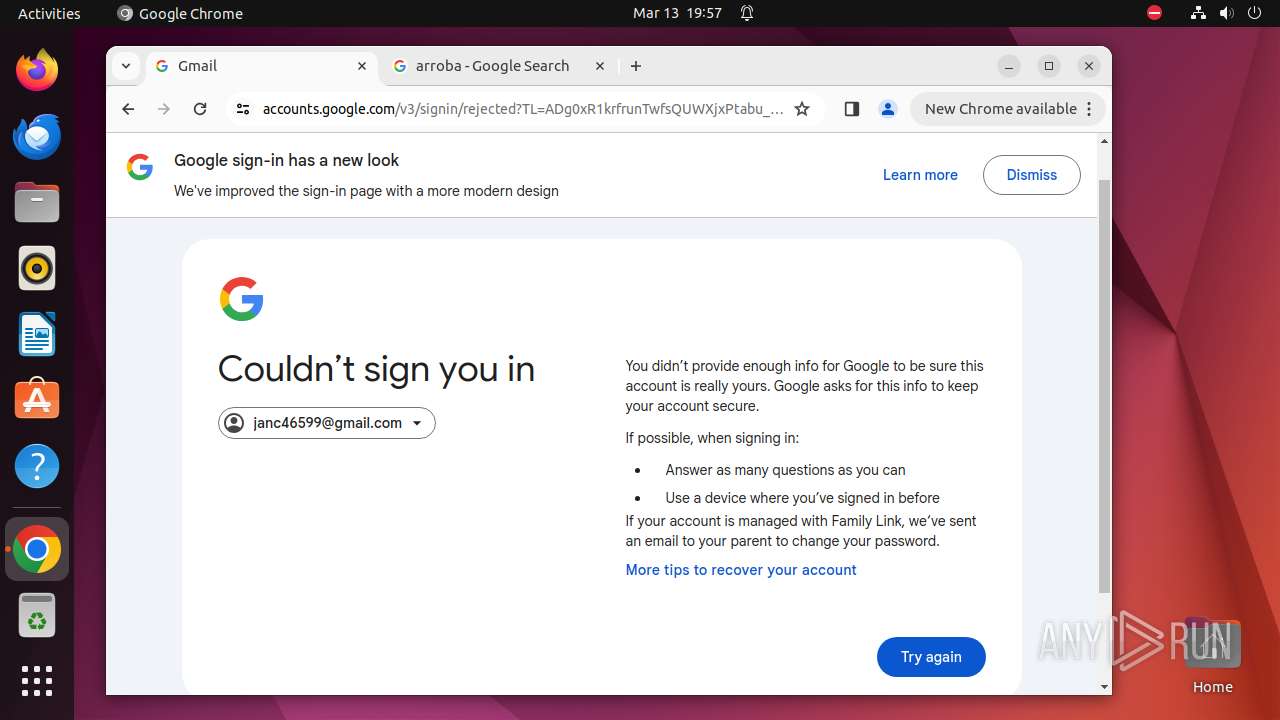Image resolution: width=1280 pixels, height=720 pixels.
Task: Show Applications grid in dock
Action: 37,681
